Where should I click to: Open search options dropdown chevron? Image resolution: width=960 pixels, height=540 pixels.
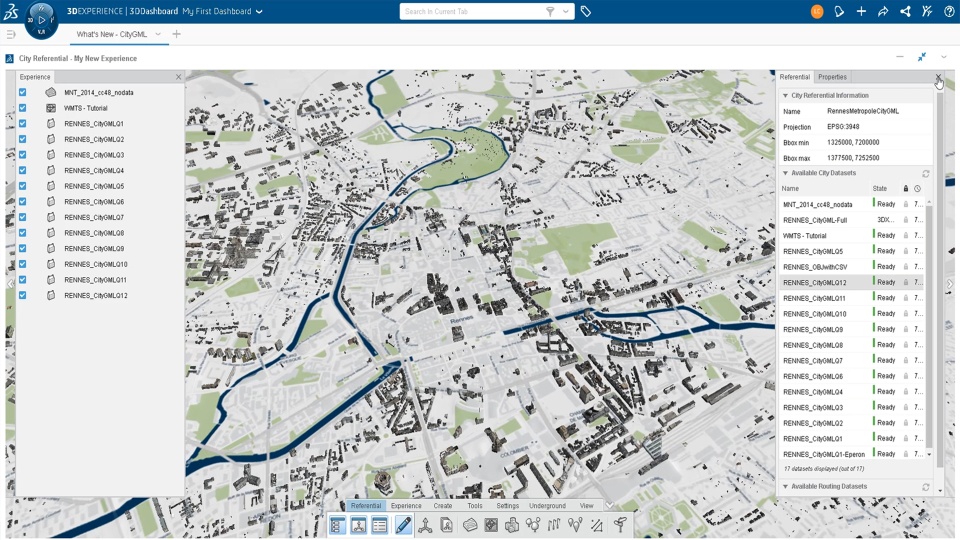[565, 11]
